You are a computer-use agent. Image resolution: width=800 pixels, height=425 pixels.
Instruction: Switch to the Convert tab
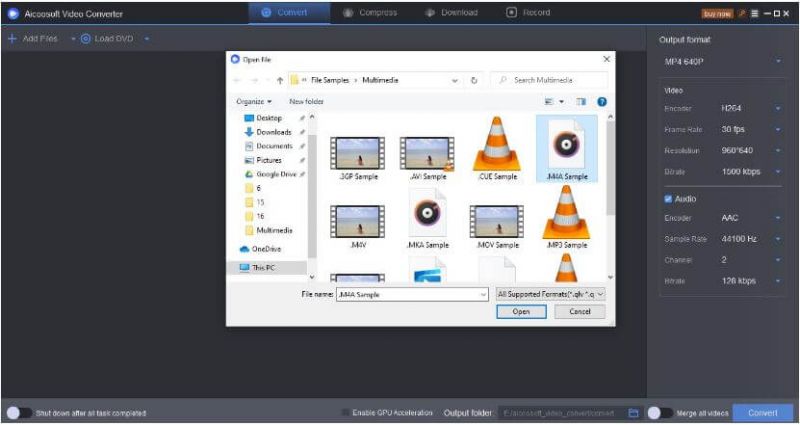289,13
